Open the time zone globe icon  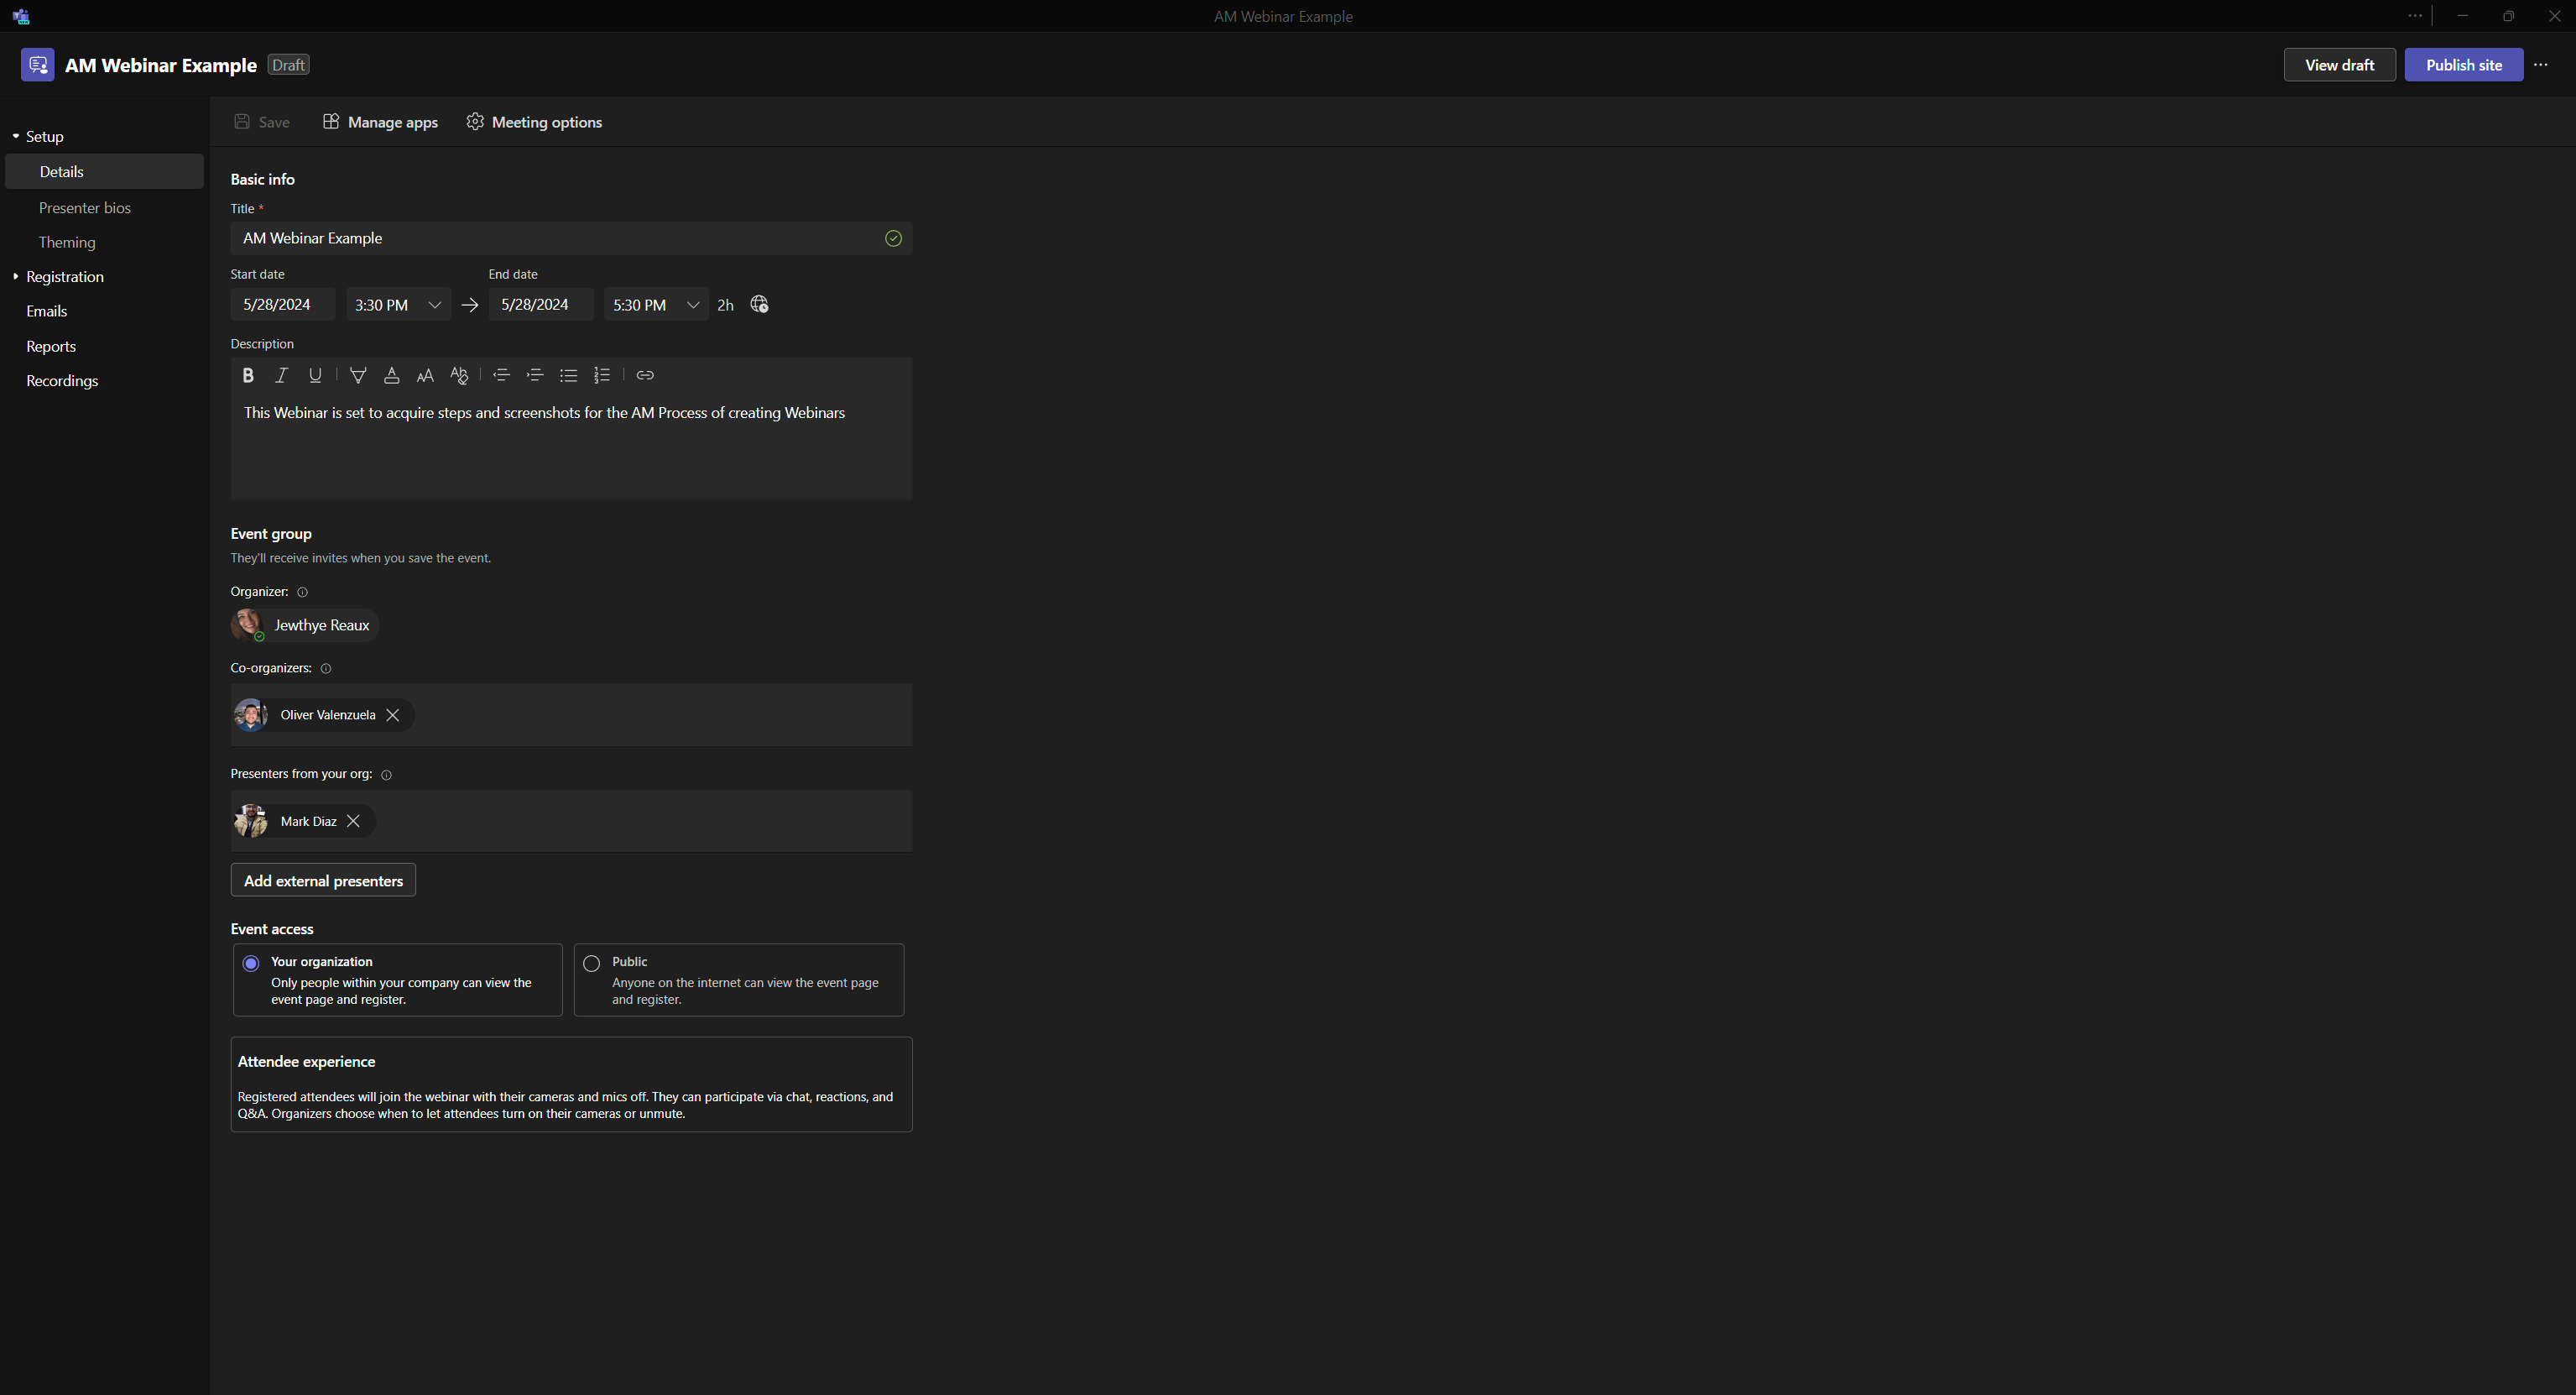point(759,304)
